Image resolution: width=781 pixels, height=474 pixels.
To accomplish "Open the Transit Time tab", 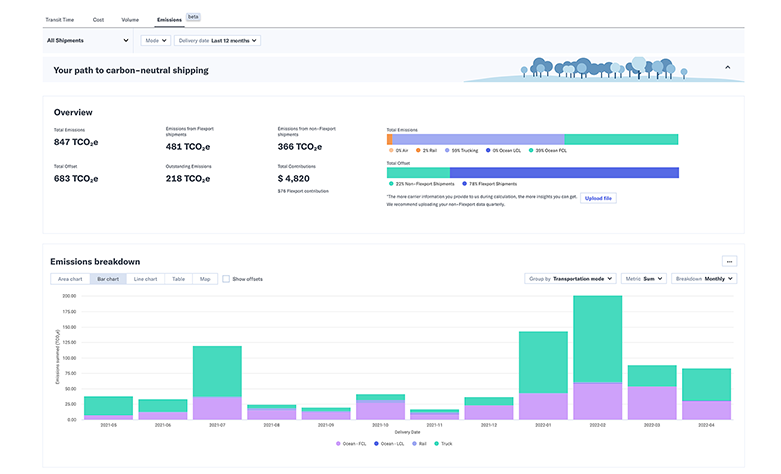I will click(59, 20).
